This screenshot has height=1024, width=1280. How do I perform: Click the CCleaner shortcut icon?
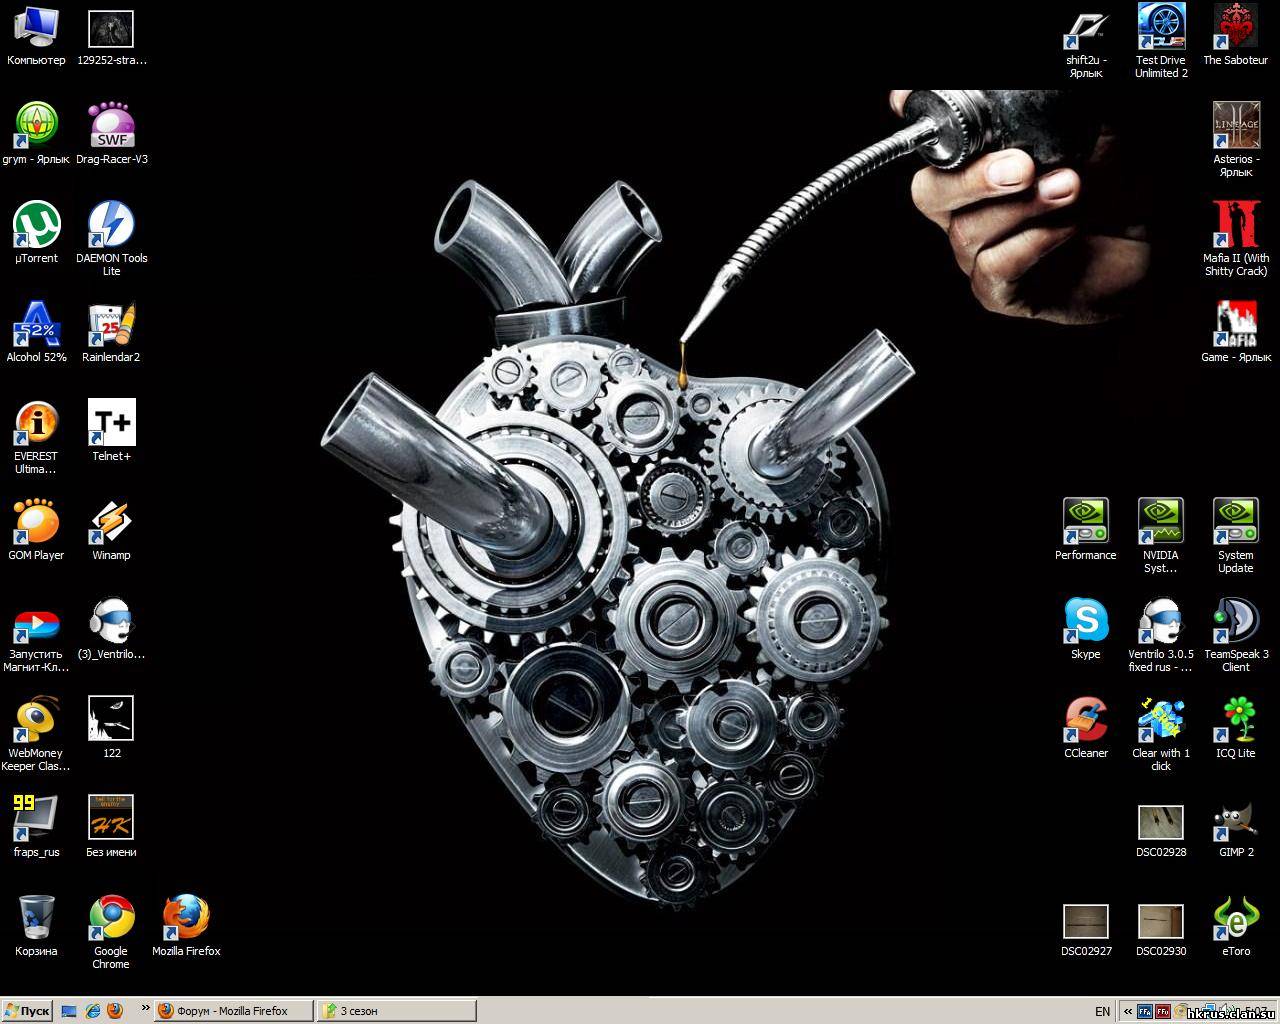1085,721
